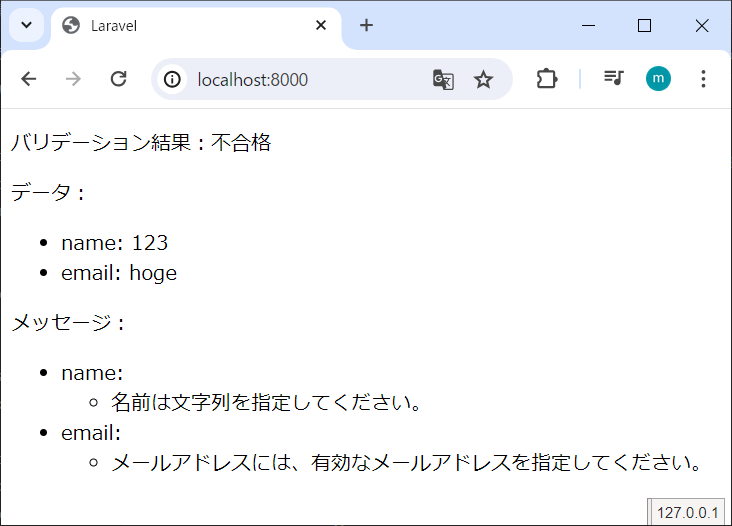The image size is (732, 526).
Task: Click the browser back arrow button
Action: [28, 79]
